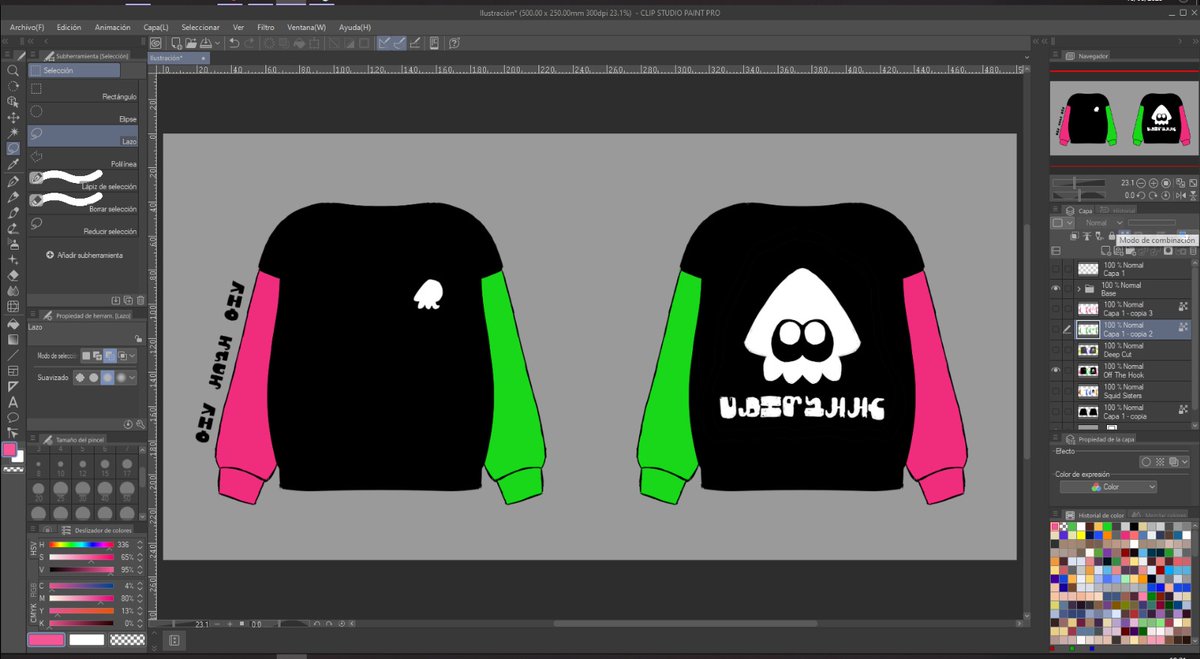Screen dimensions: 1200x659
Task: Click the Redo arrow in top toolbar
Action: [x=250, y=43]
